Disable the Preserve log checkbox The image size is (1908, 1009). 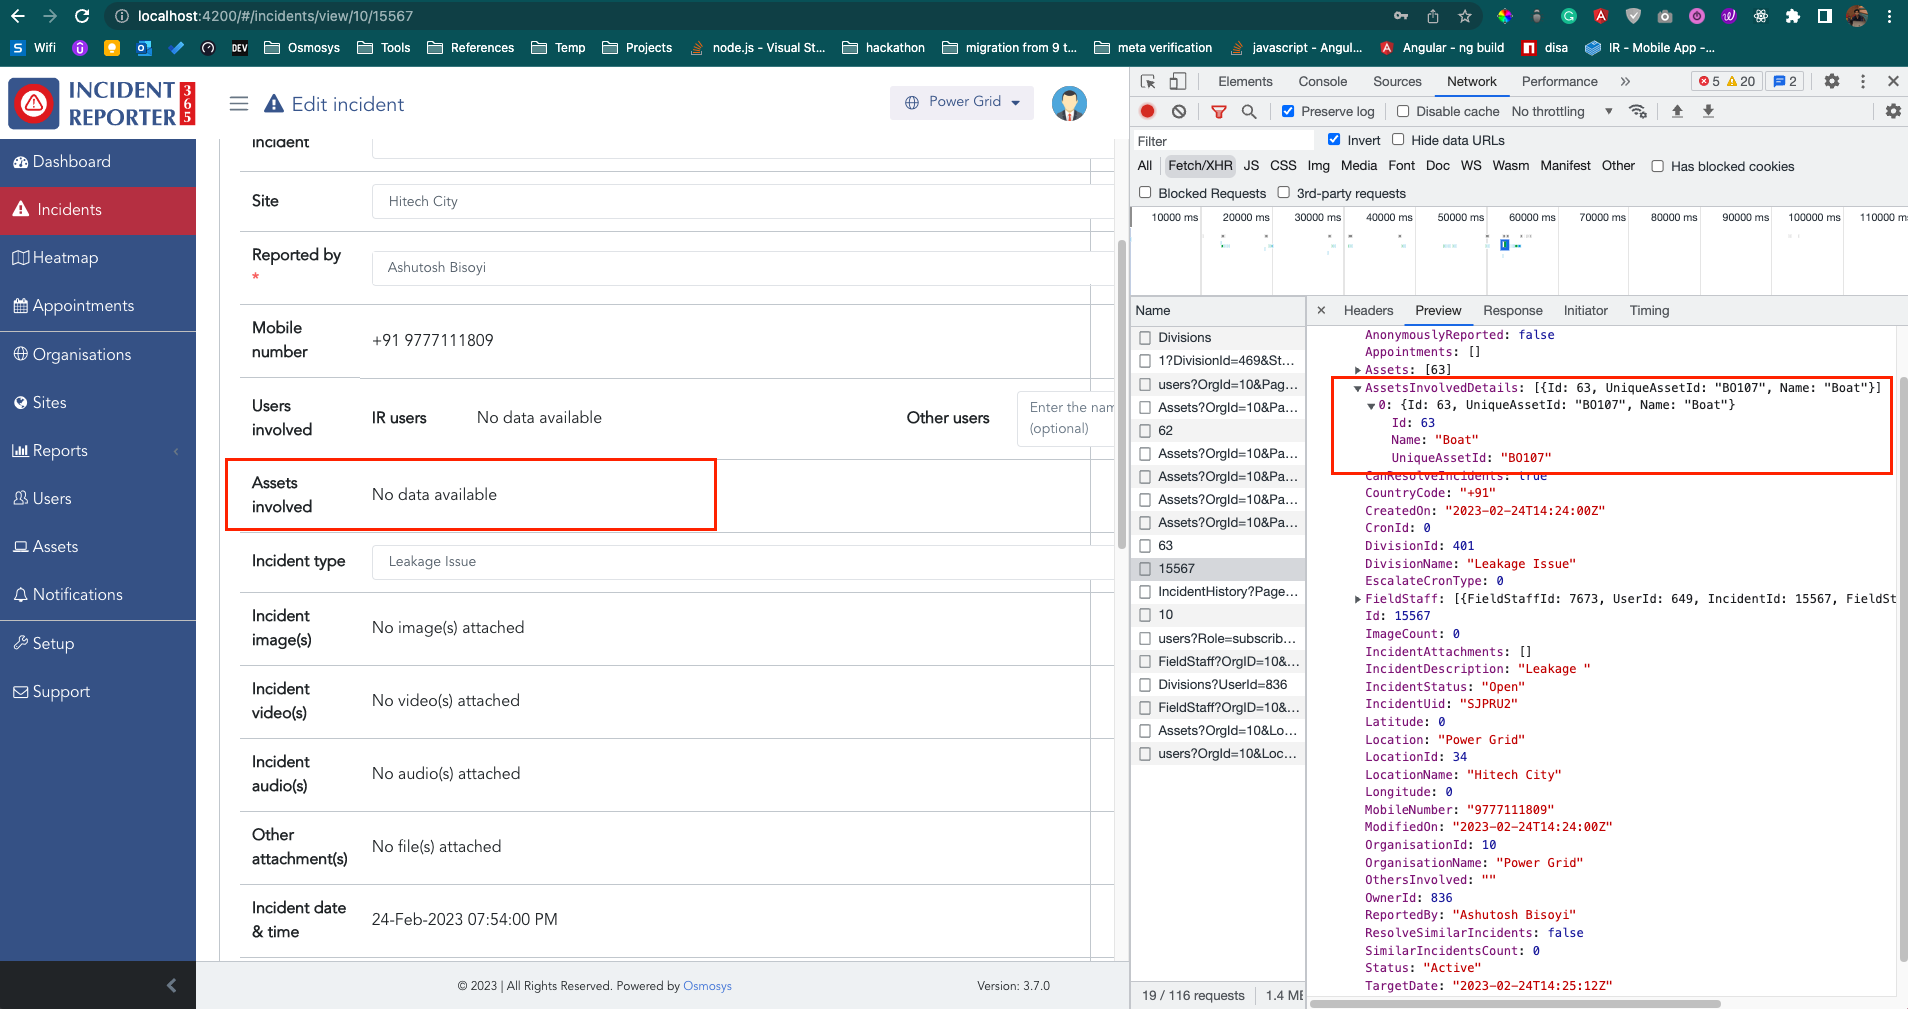click(x=1288, y=112)
